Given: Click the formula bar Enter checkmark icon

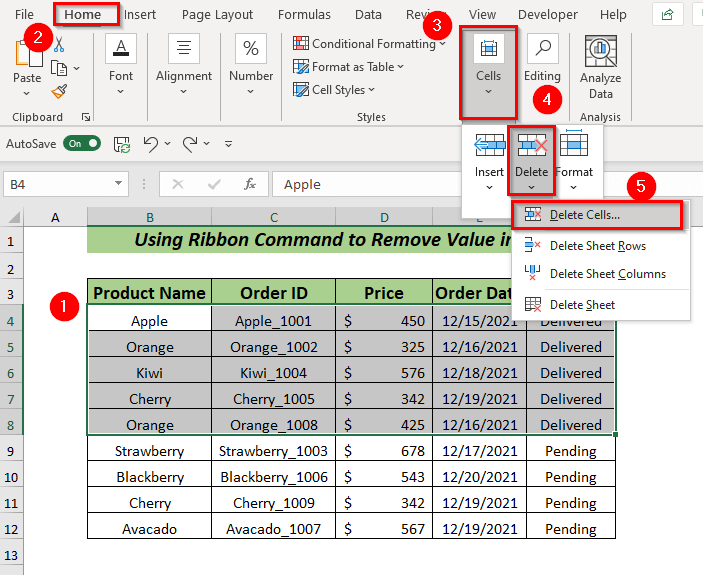Looking at the screenshot, I should tap(214, 184).
